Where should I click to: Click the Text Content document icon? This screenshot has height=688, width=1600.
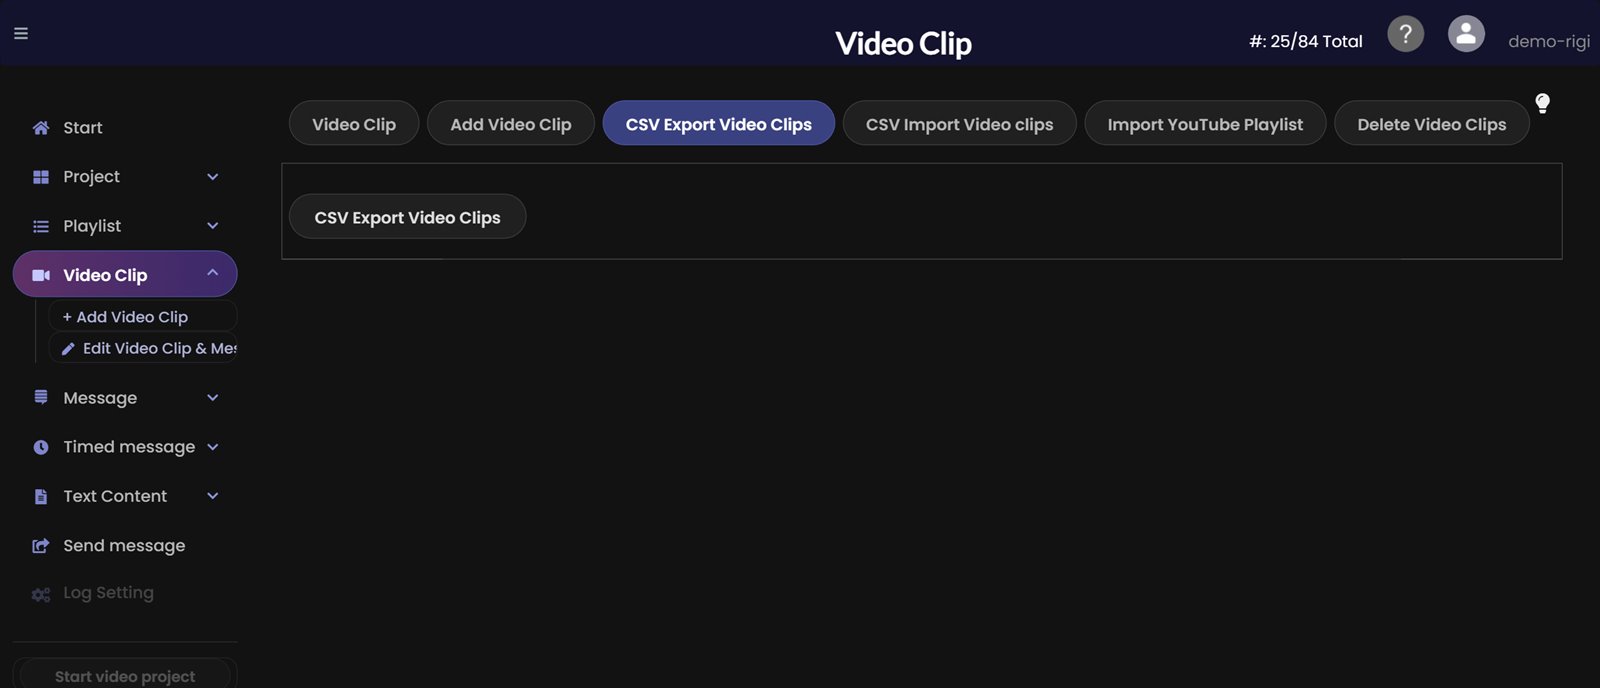click(x=41, y=496)
